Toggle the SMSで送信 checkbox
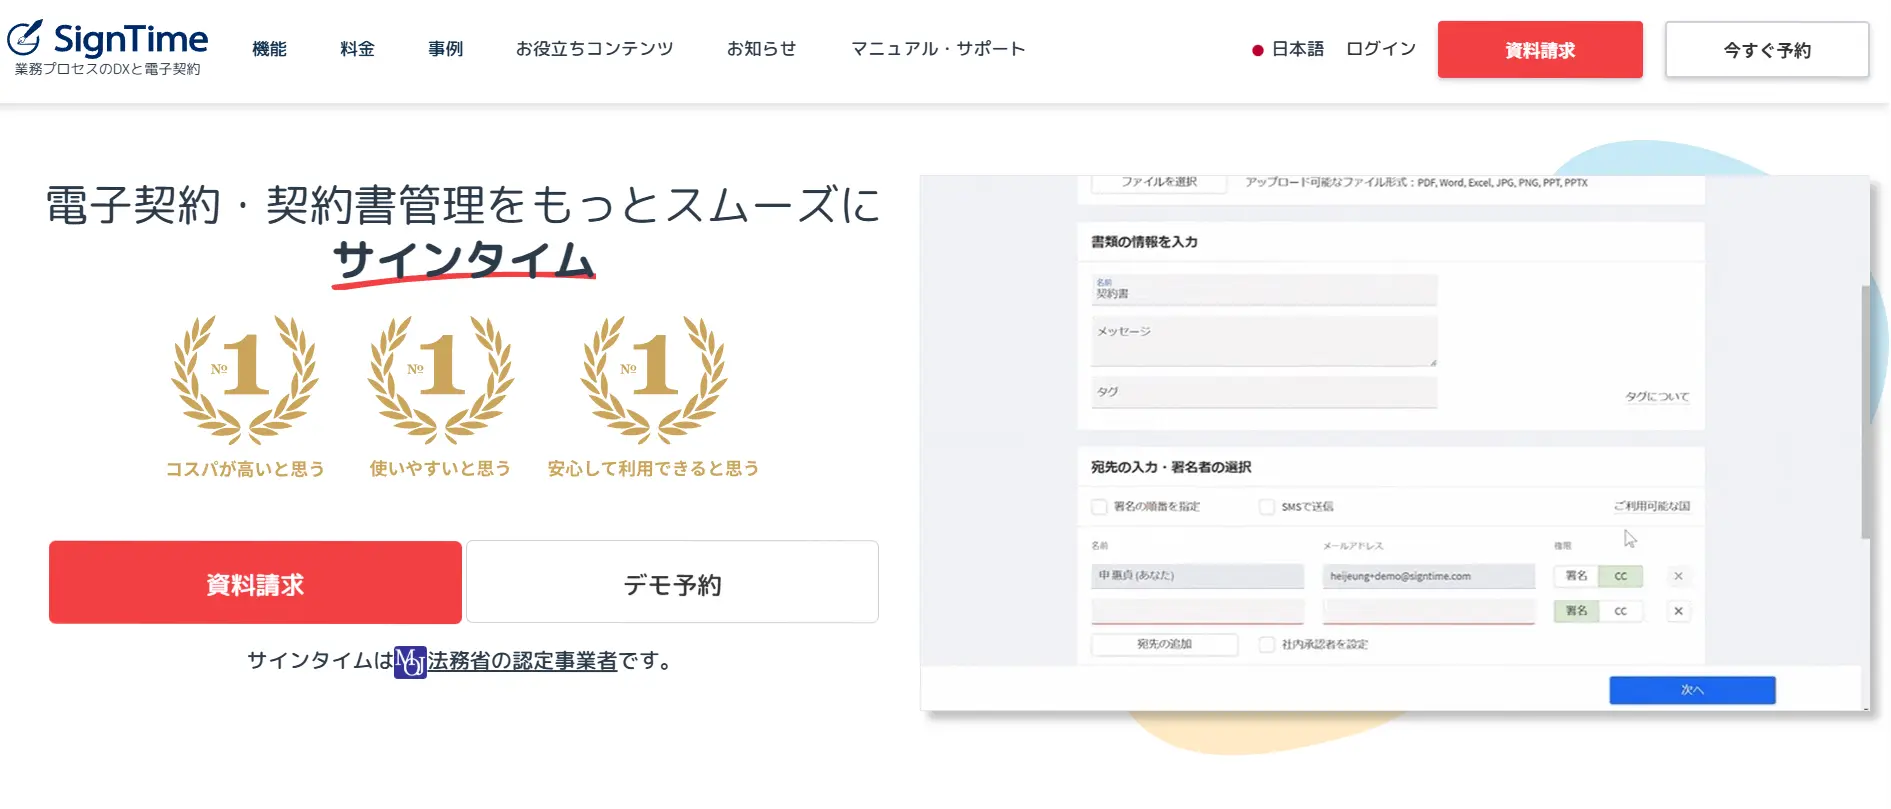Image resolution: width=1891 pixels, height=809 pixels. tap(1267, 507)
